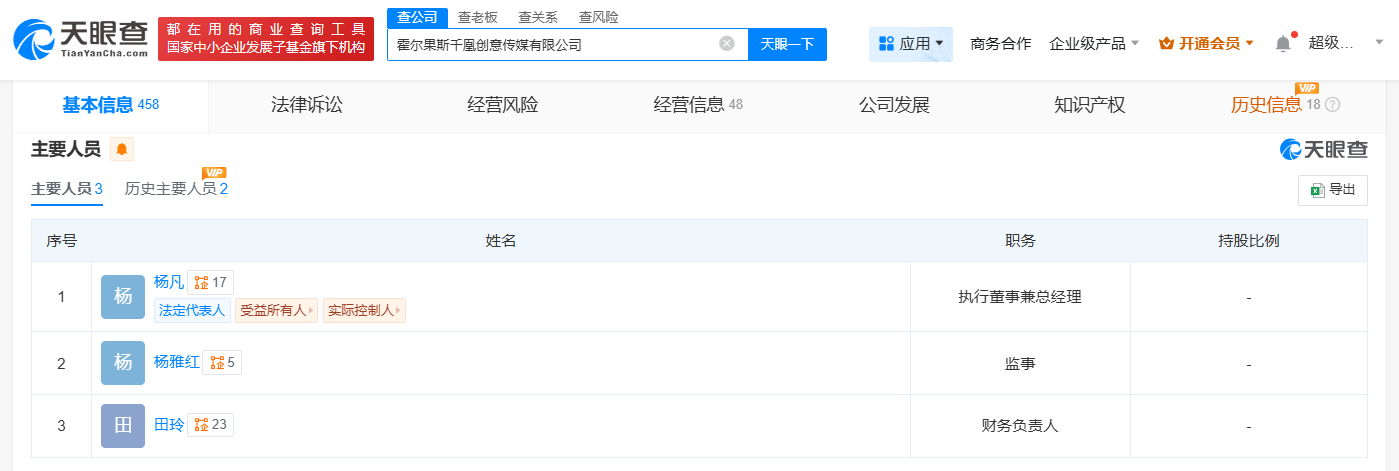Click the 导出 export button
This screenshot has height=471, width=1399.
(x=1333, y=190)
